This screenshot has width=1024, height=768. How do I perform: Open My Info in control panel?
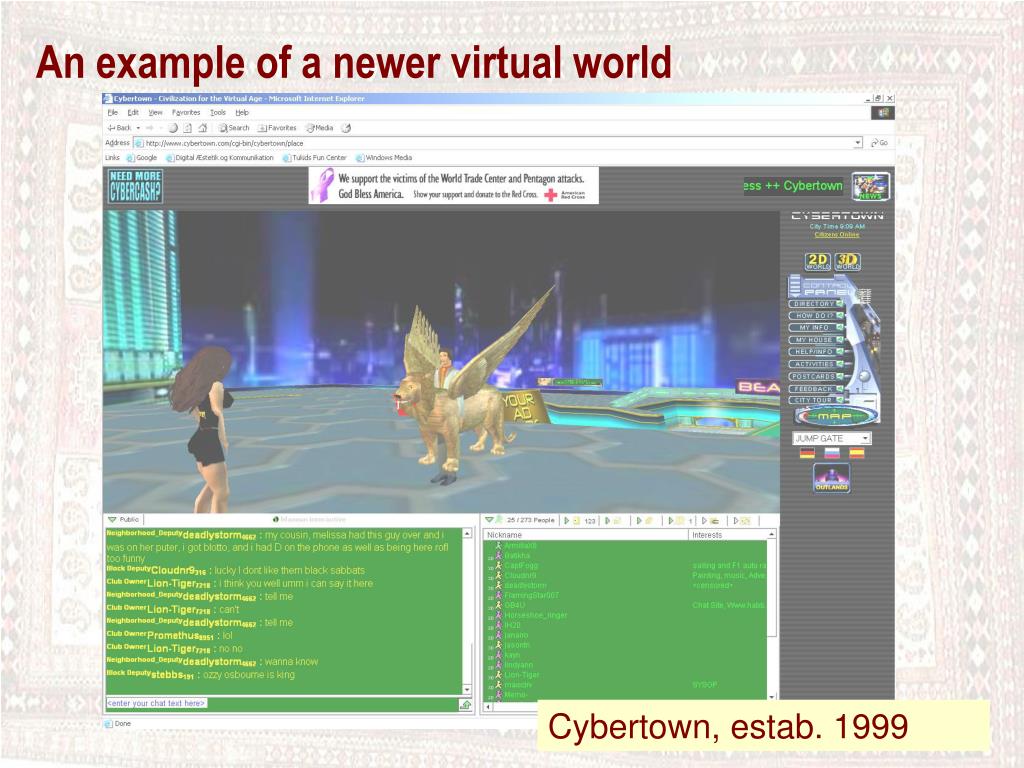[x=816, y=328]
